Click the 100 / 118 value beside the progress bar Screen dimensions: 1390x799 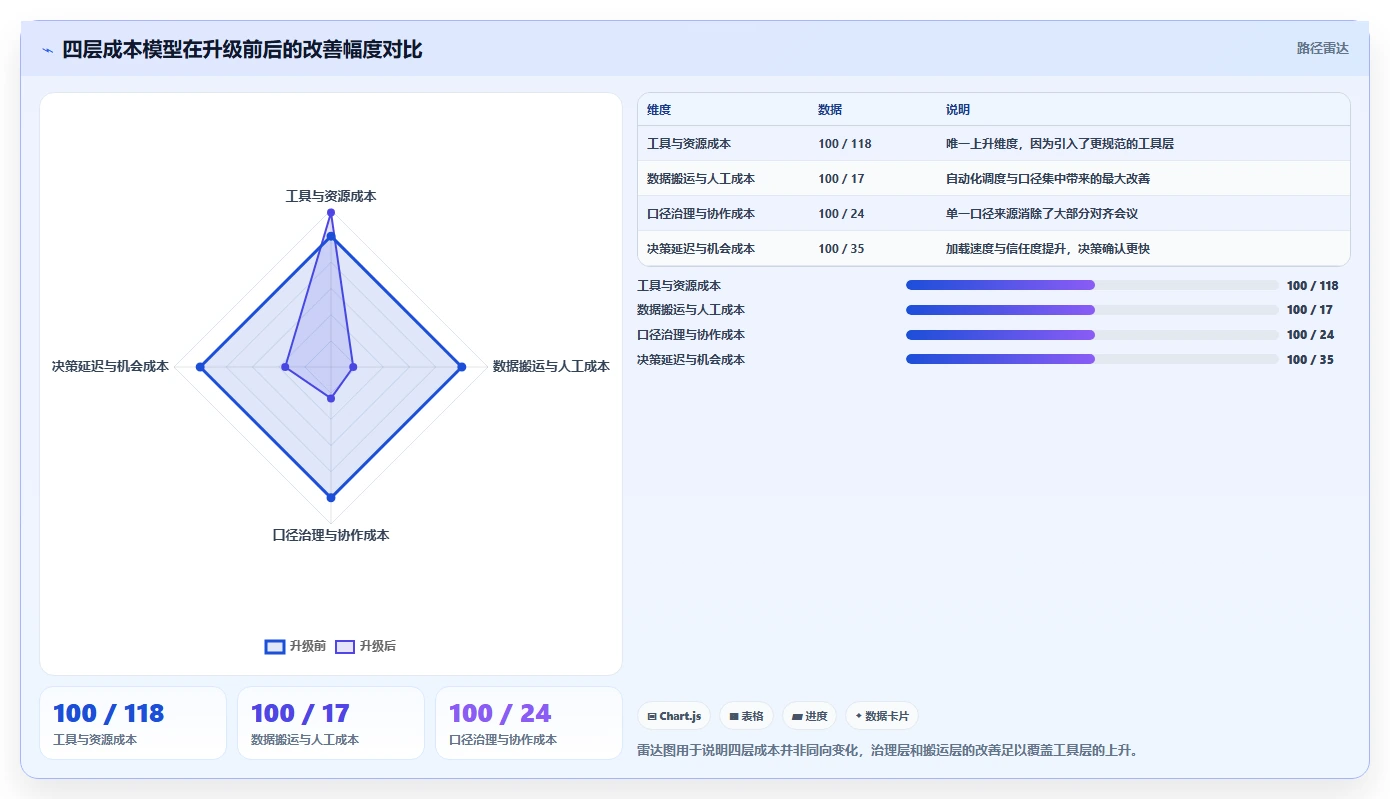click(x=1312, y=286)
